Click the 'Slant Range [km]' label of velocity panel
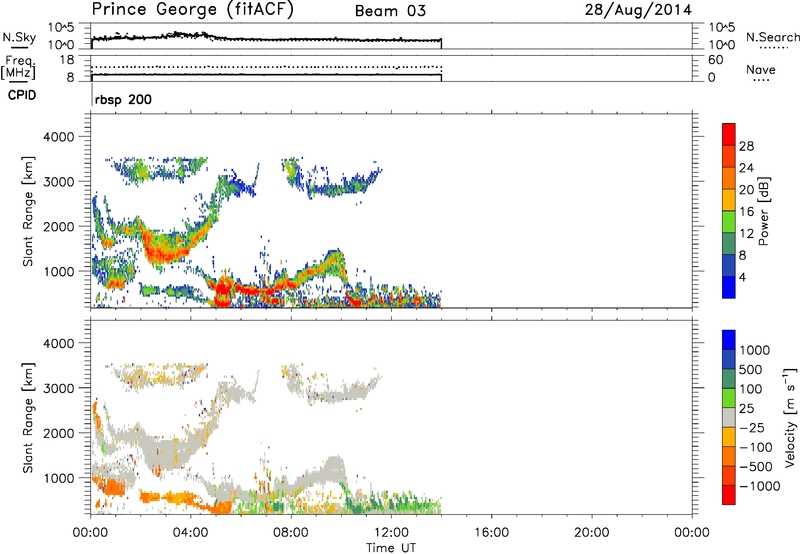 click(x=28, y=418)
